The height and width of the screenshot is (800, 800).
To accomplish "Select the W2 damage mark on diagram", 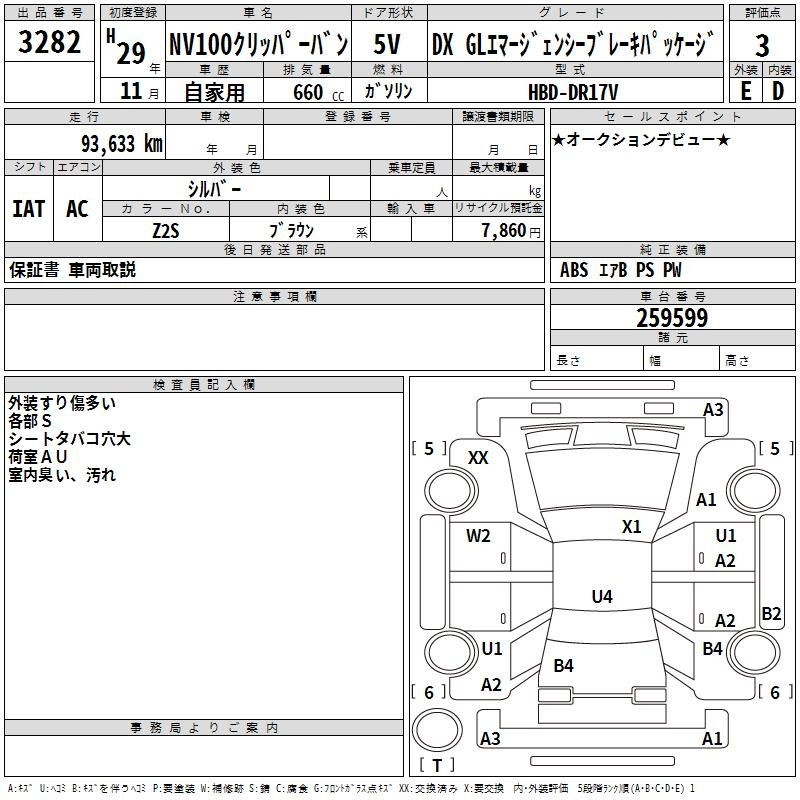I will 478,536.
